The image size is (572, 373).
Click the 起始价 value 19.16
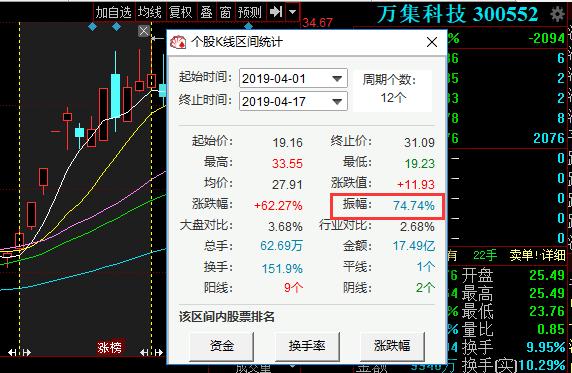[x=287, y=142]
